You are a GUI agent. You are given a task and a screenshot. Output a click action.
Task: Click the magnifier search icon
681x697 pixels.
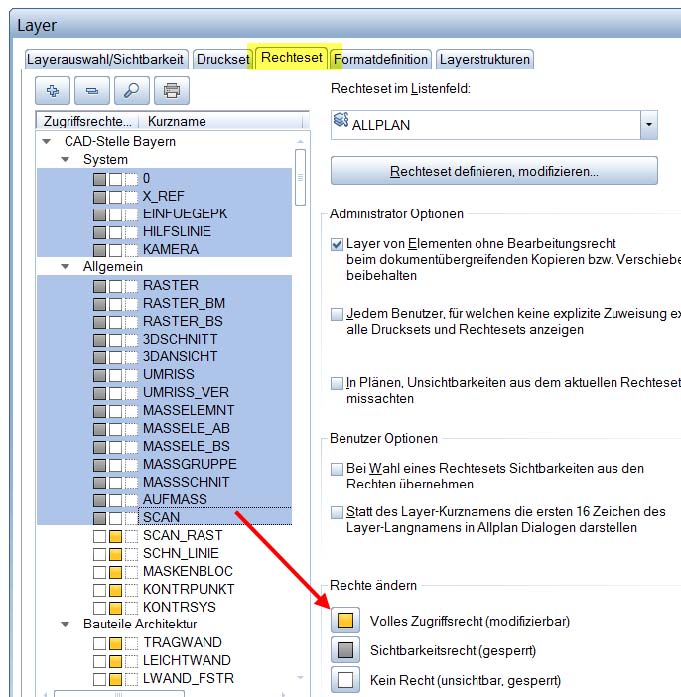pyautogui.click(x=131, y=91)
